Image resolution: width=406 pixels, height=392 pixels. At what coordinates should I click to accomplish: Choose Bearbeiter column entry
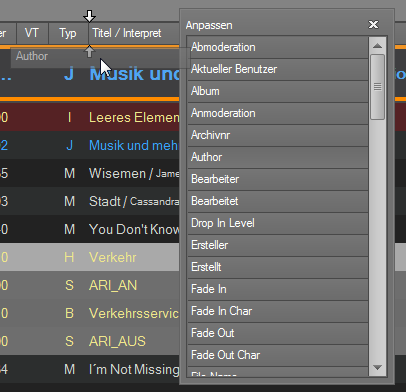coord(278,179)
